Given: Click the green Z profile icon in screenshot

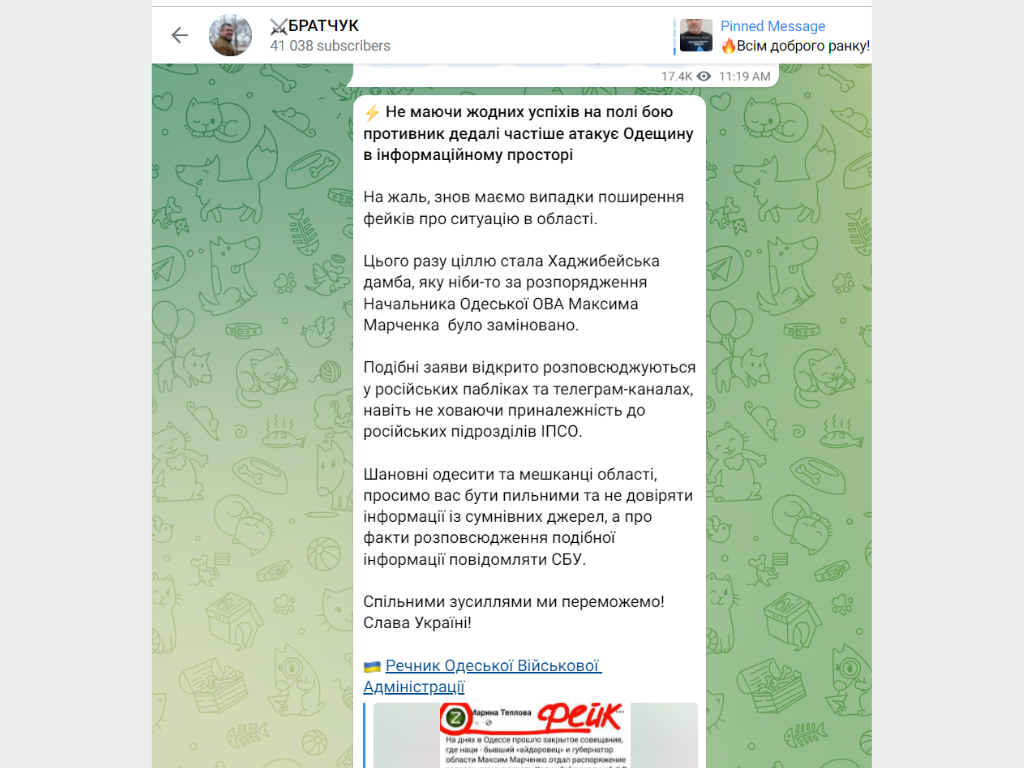Looking at the screenshot, I should click(x=456, y=718).
